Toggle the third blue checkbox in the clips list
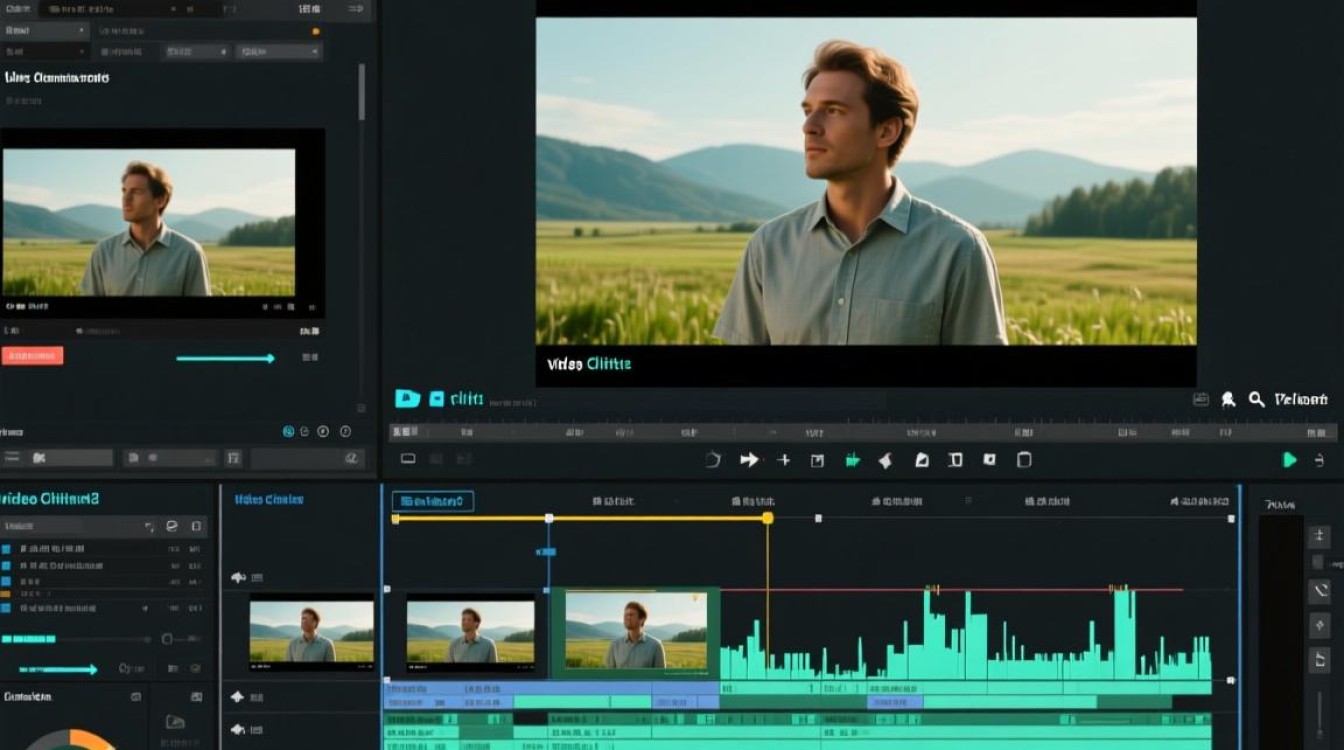 click(x=6, y=580)
